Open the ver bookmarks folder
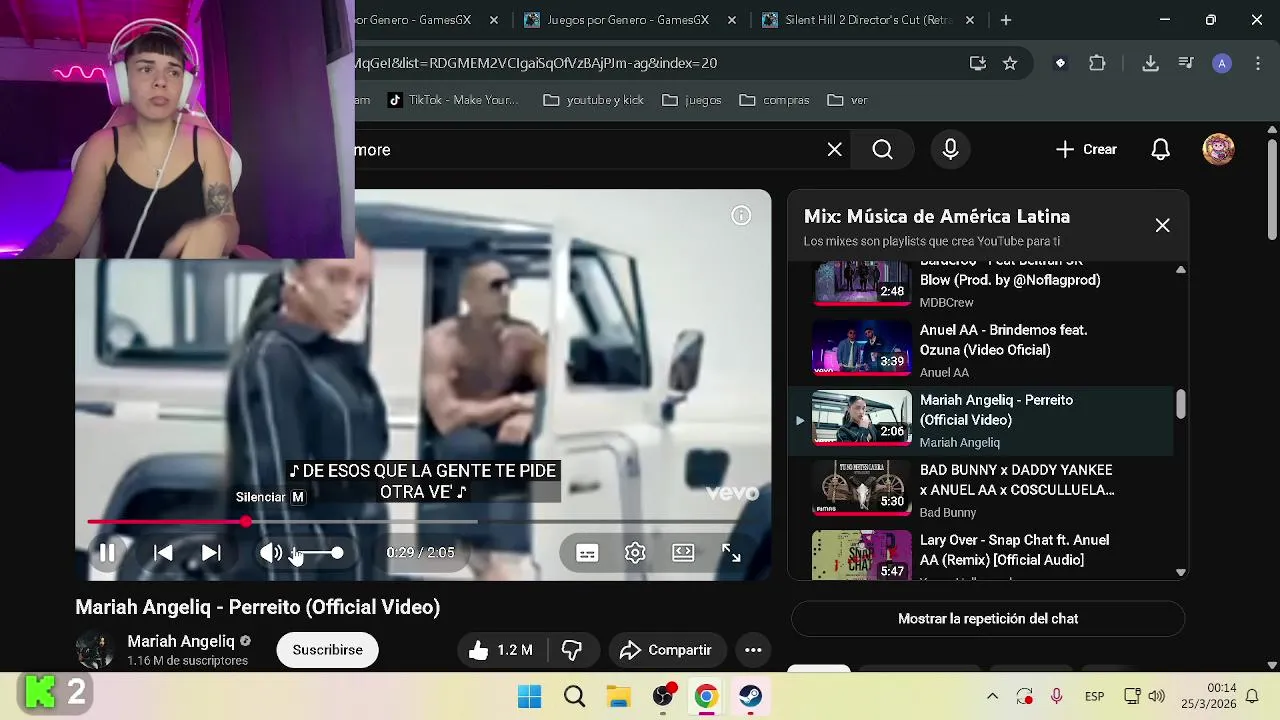Viewport: 1280px width, 720px height. pyautogui.click(x=848, y=100)
